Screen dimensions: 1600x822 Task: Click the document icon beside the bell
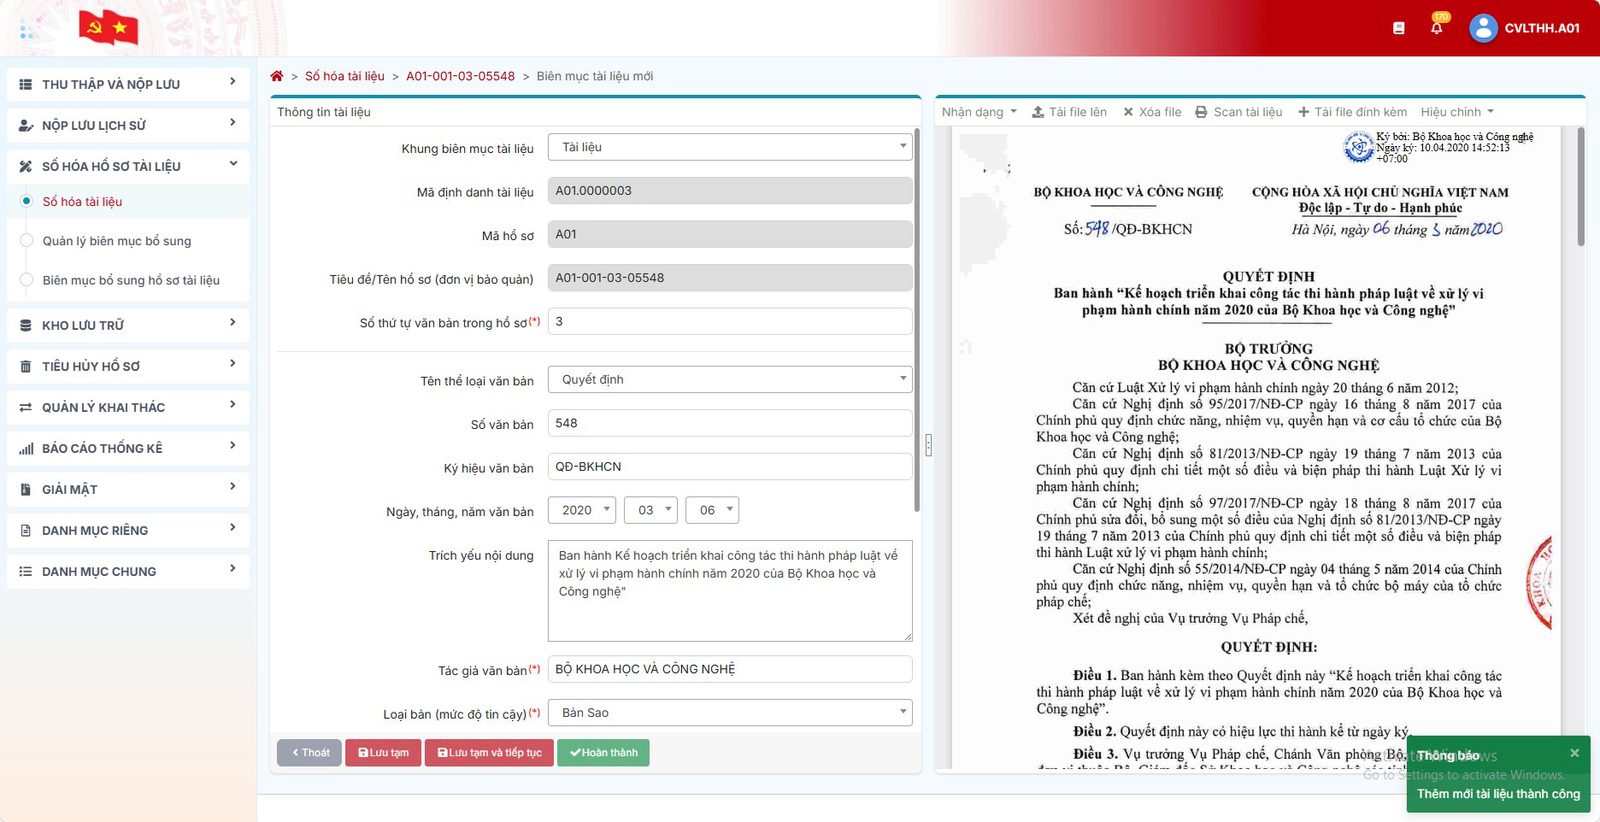[x=1399, y=28]
